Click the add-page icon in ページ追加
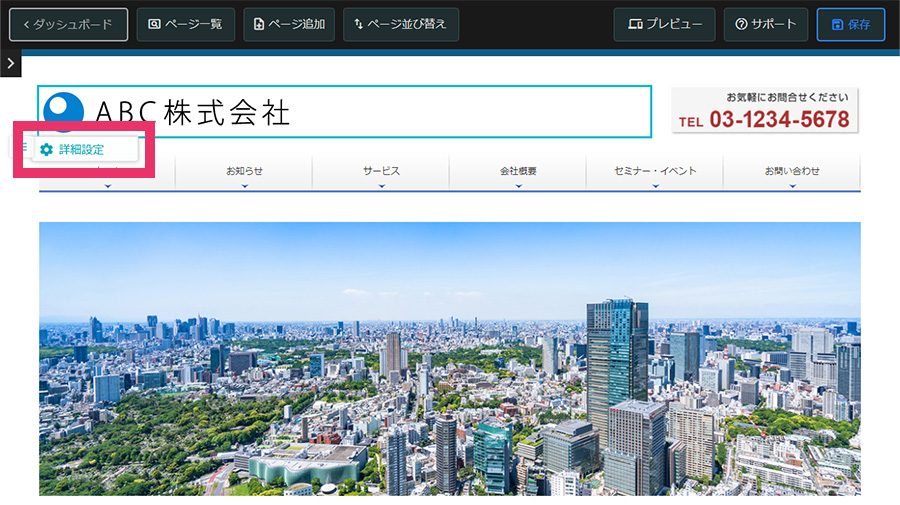The width and height of the screenshot is (900, 505). (x=259, y=24)
